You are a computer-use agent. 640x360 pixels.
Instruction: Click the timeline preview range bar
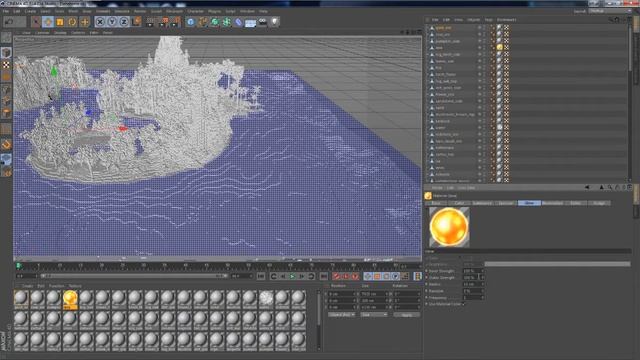pyautogui.click(x=135, y=276)
